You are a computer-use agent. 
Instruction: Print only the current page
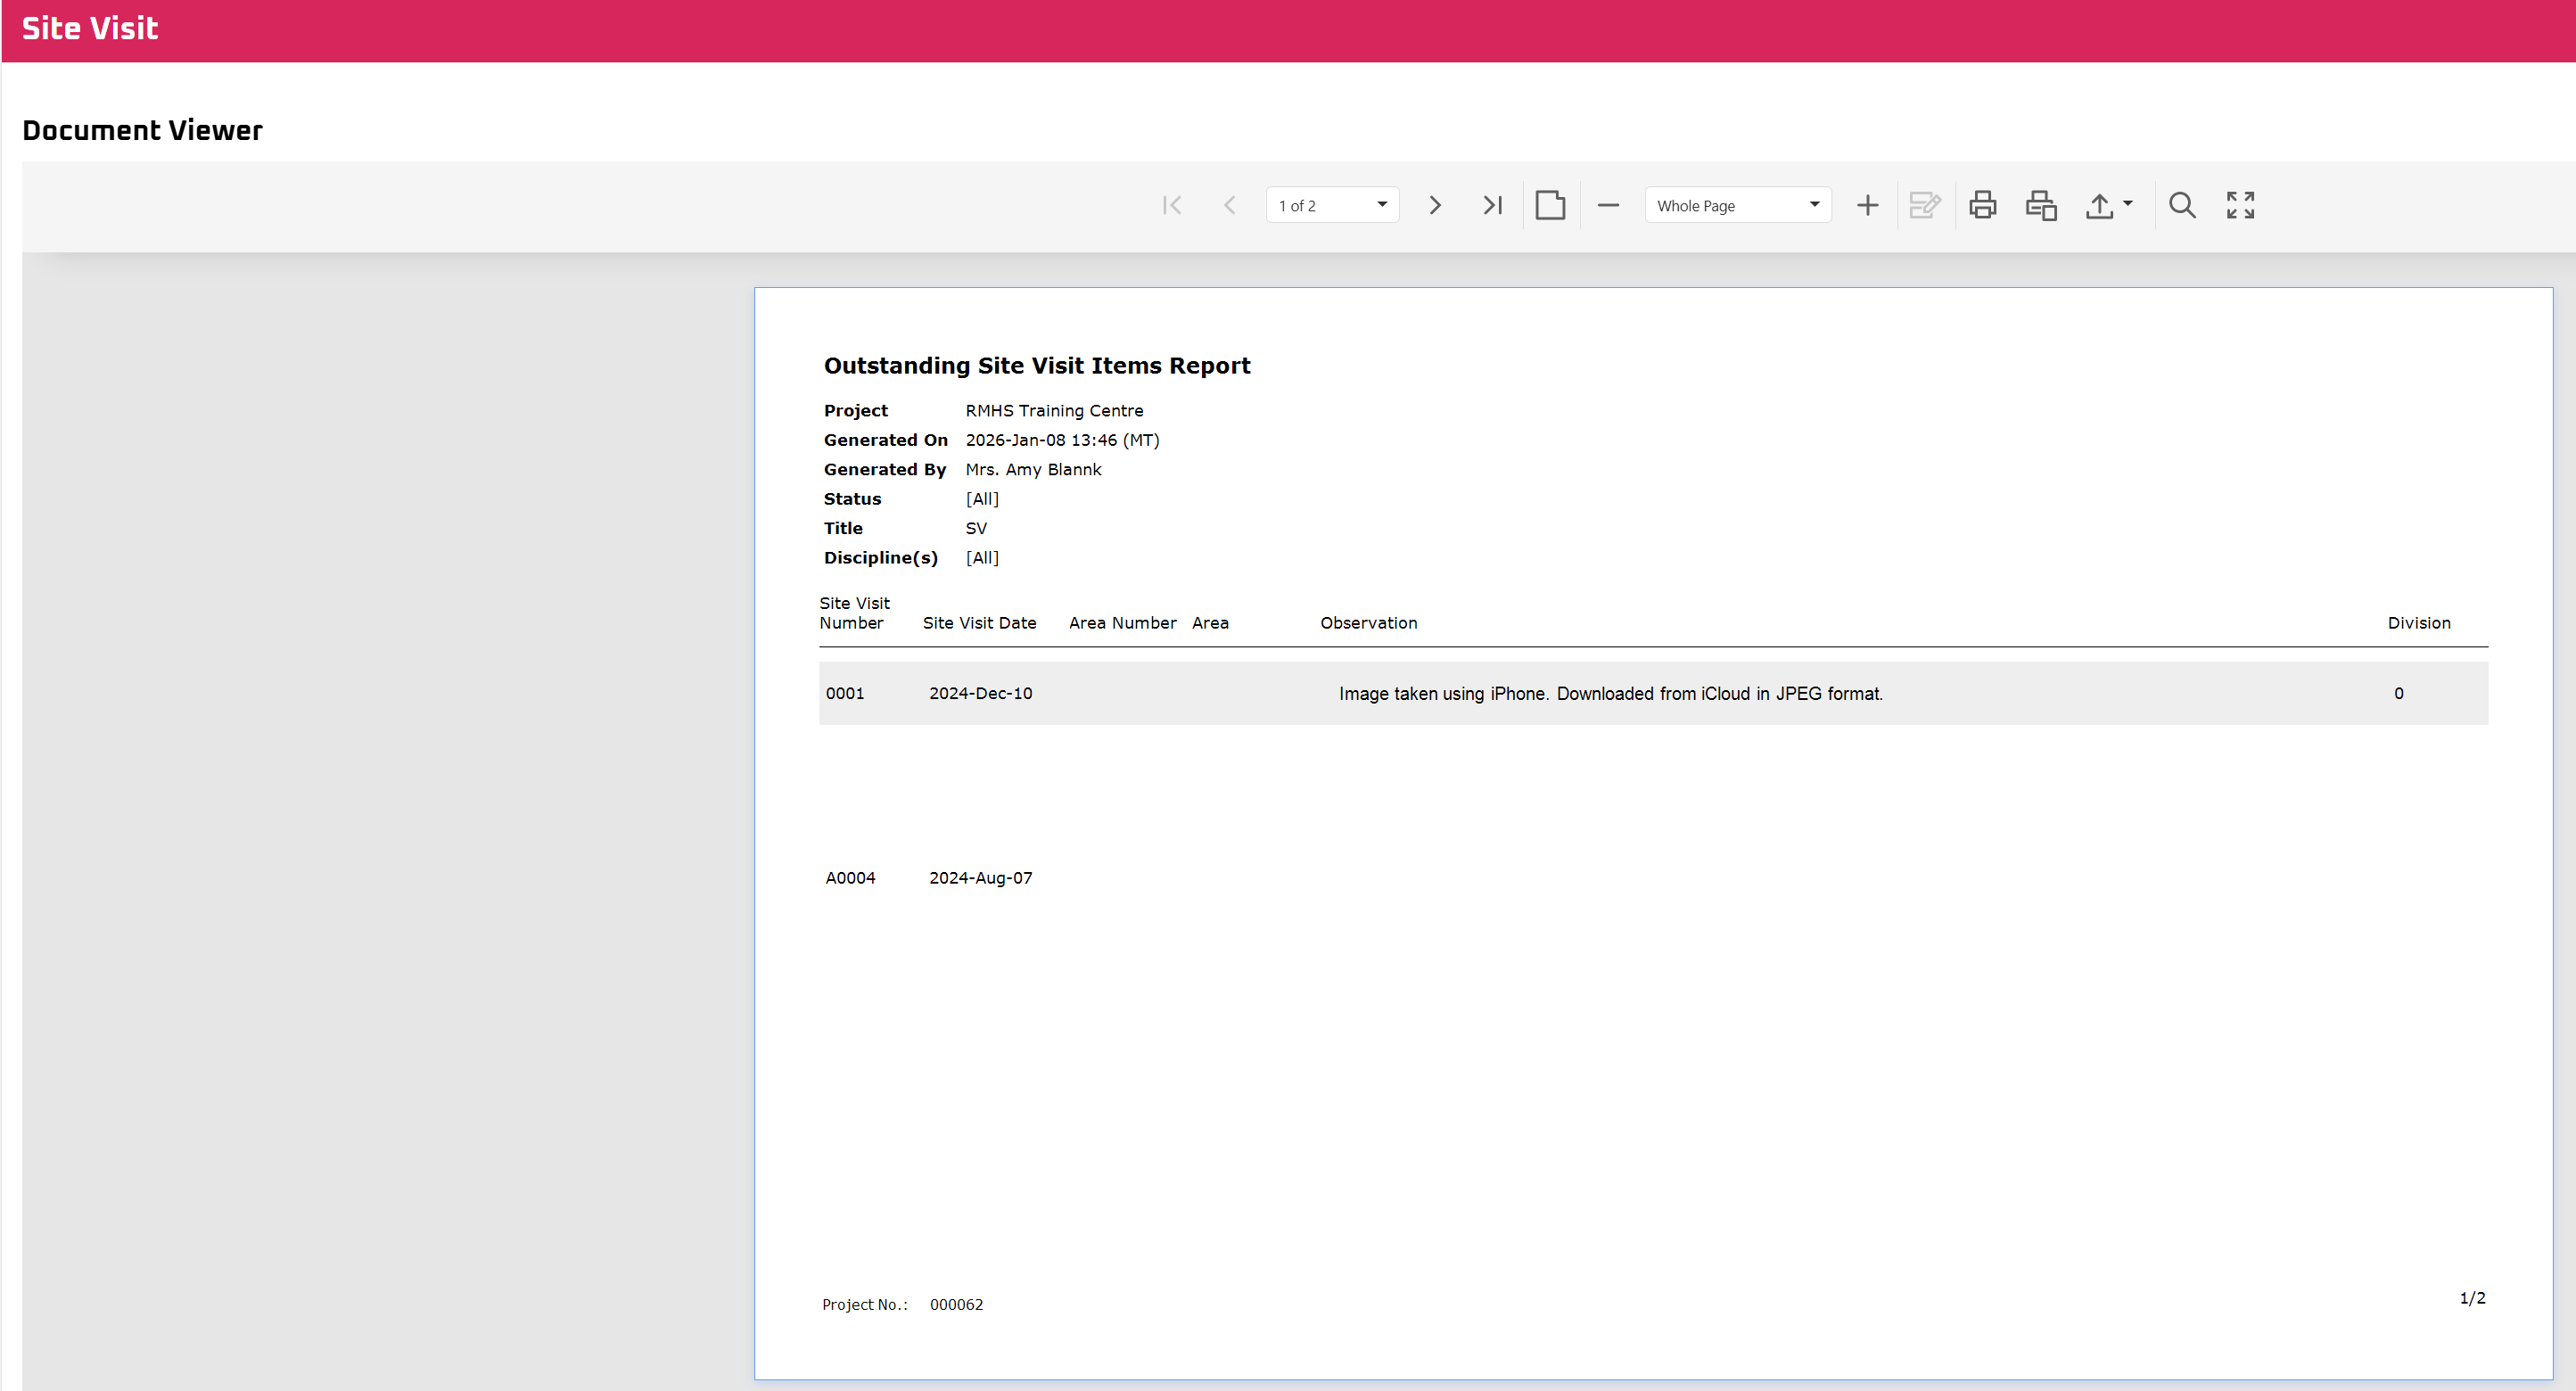2041,205
